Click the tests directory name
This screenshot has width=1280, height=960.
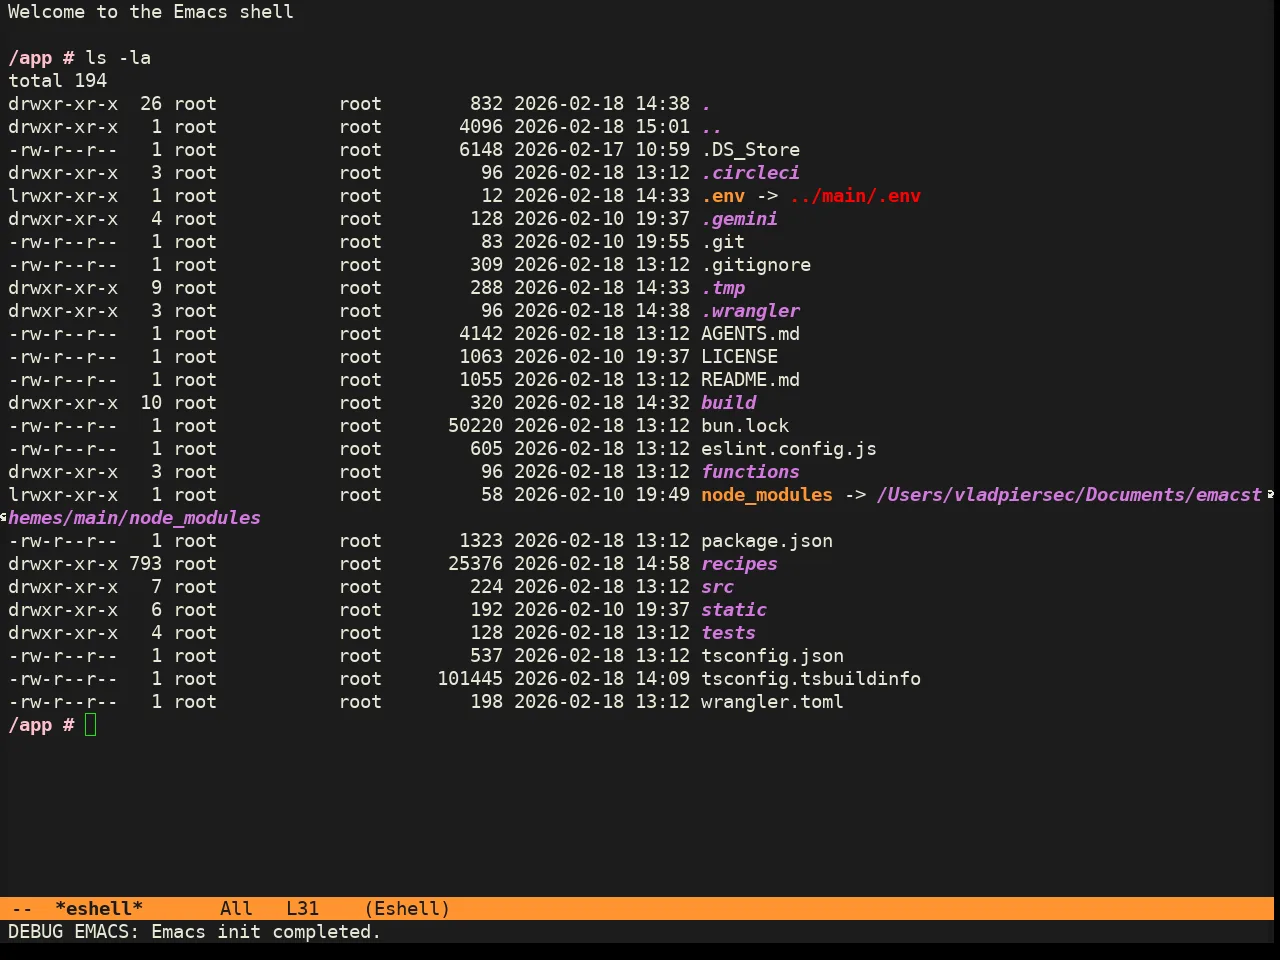tap(728, 633)
